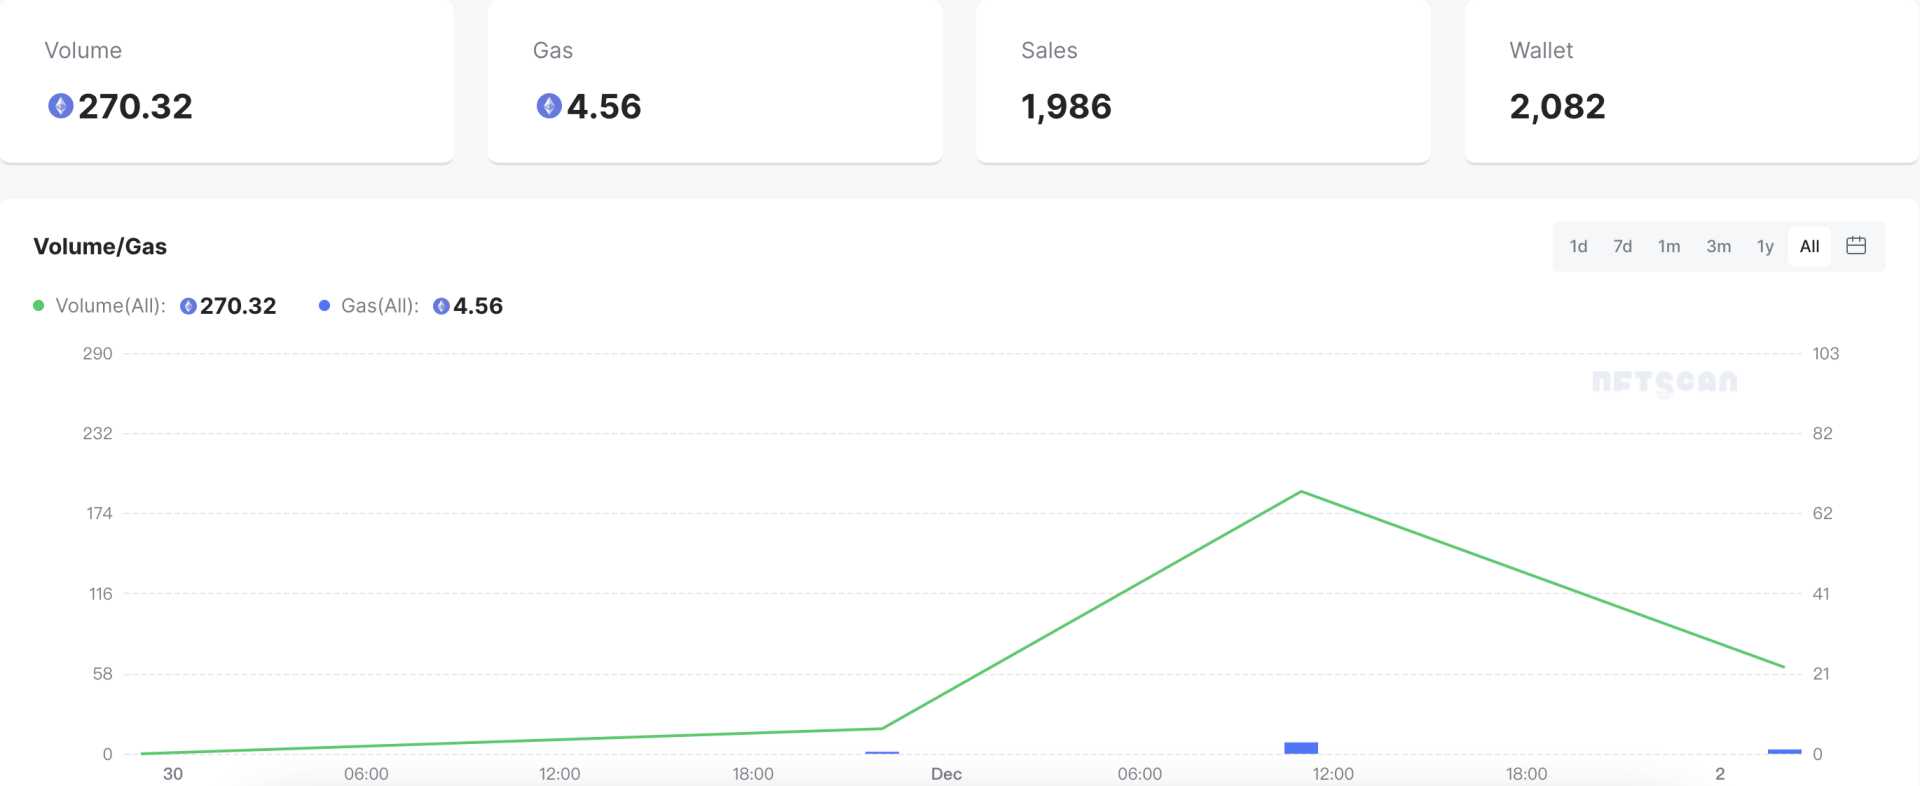1920x786 pixels.
Task: Click the NFTScan watermark logo
Action: [1664, 382]
